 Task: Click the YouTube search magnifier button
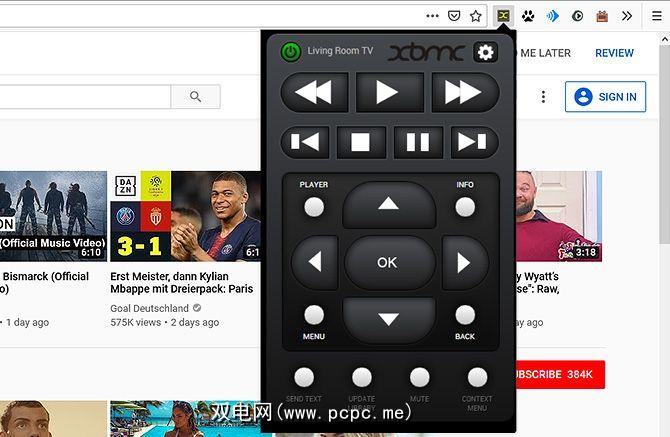coord(196,97)
